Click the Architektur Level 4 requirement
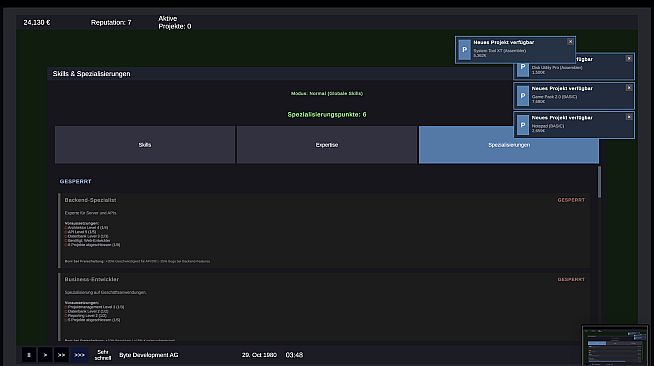 click(86, 228)
